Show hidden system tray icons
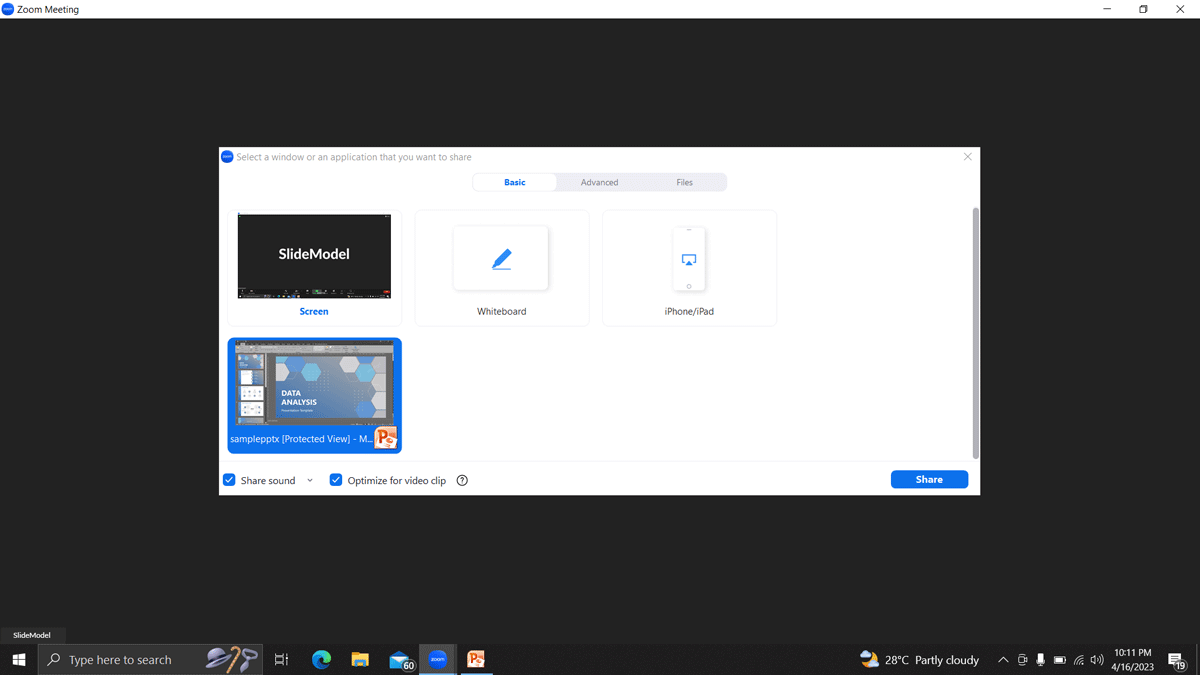 (1003, 660)
